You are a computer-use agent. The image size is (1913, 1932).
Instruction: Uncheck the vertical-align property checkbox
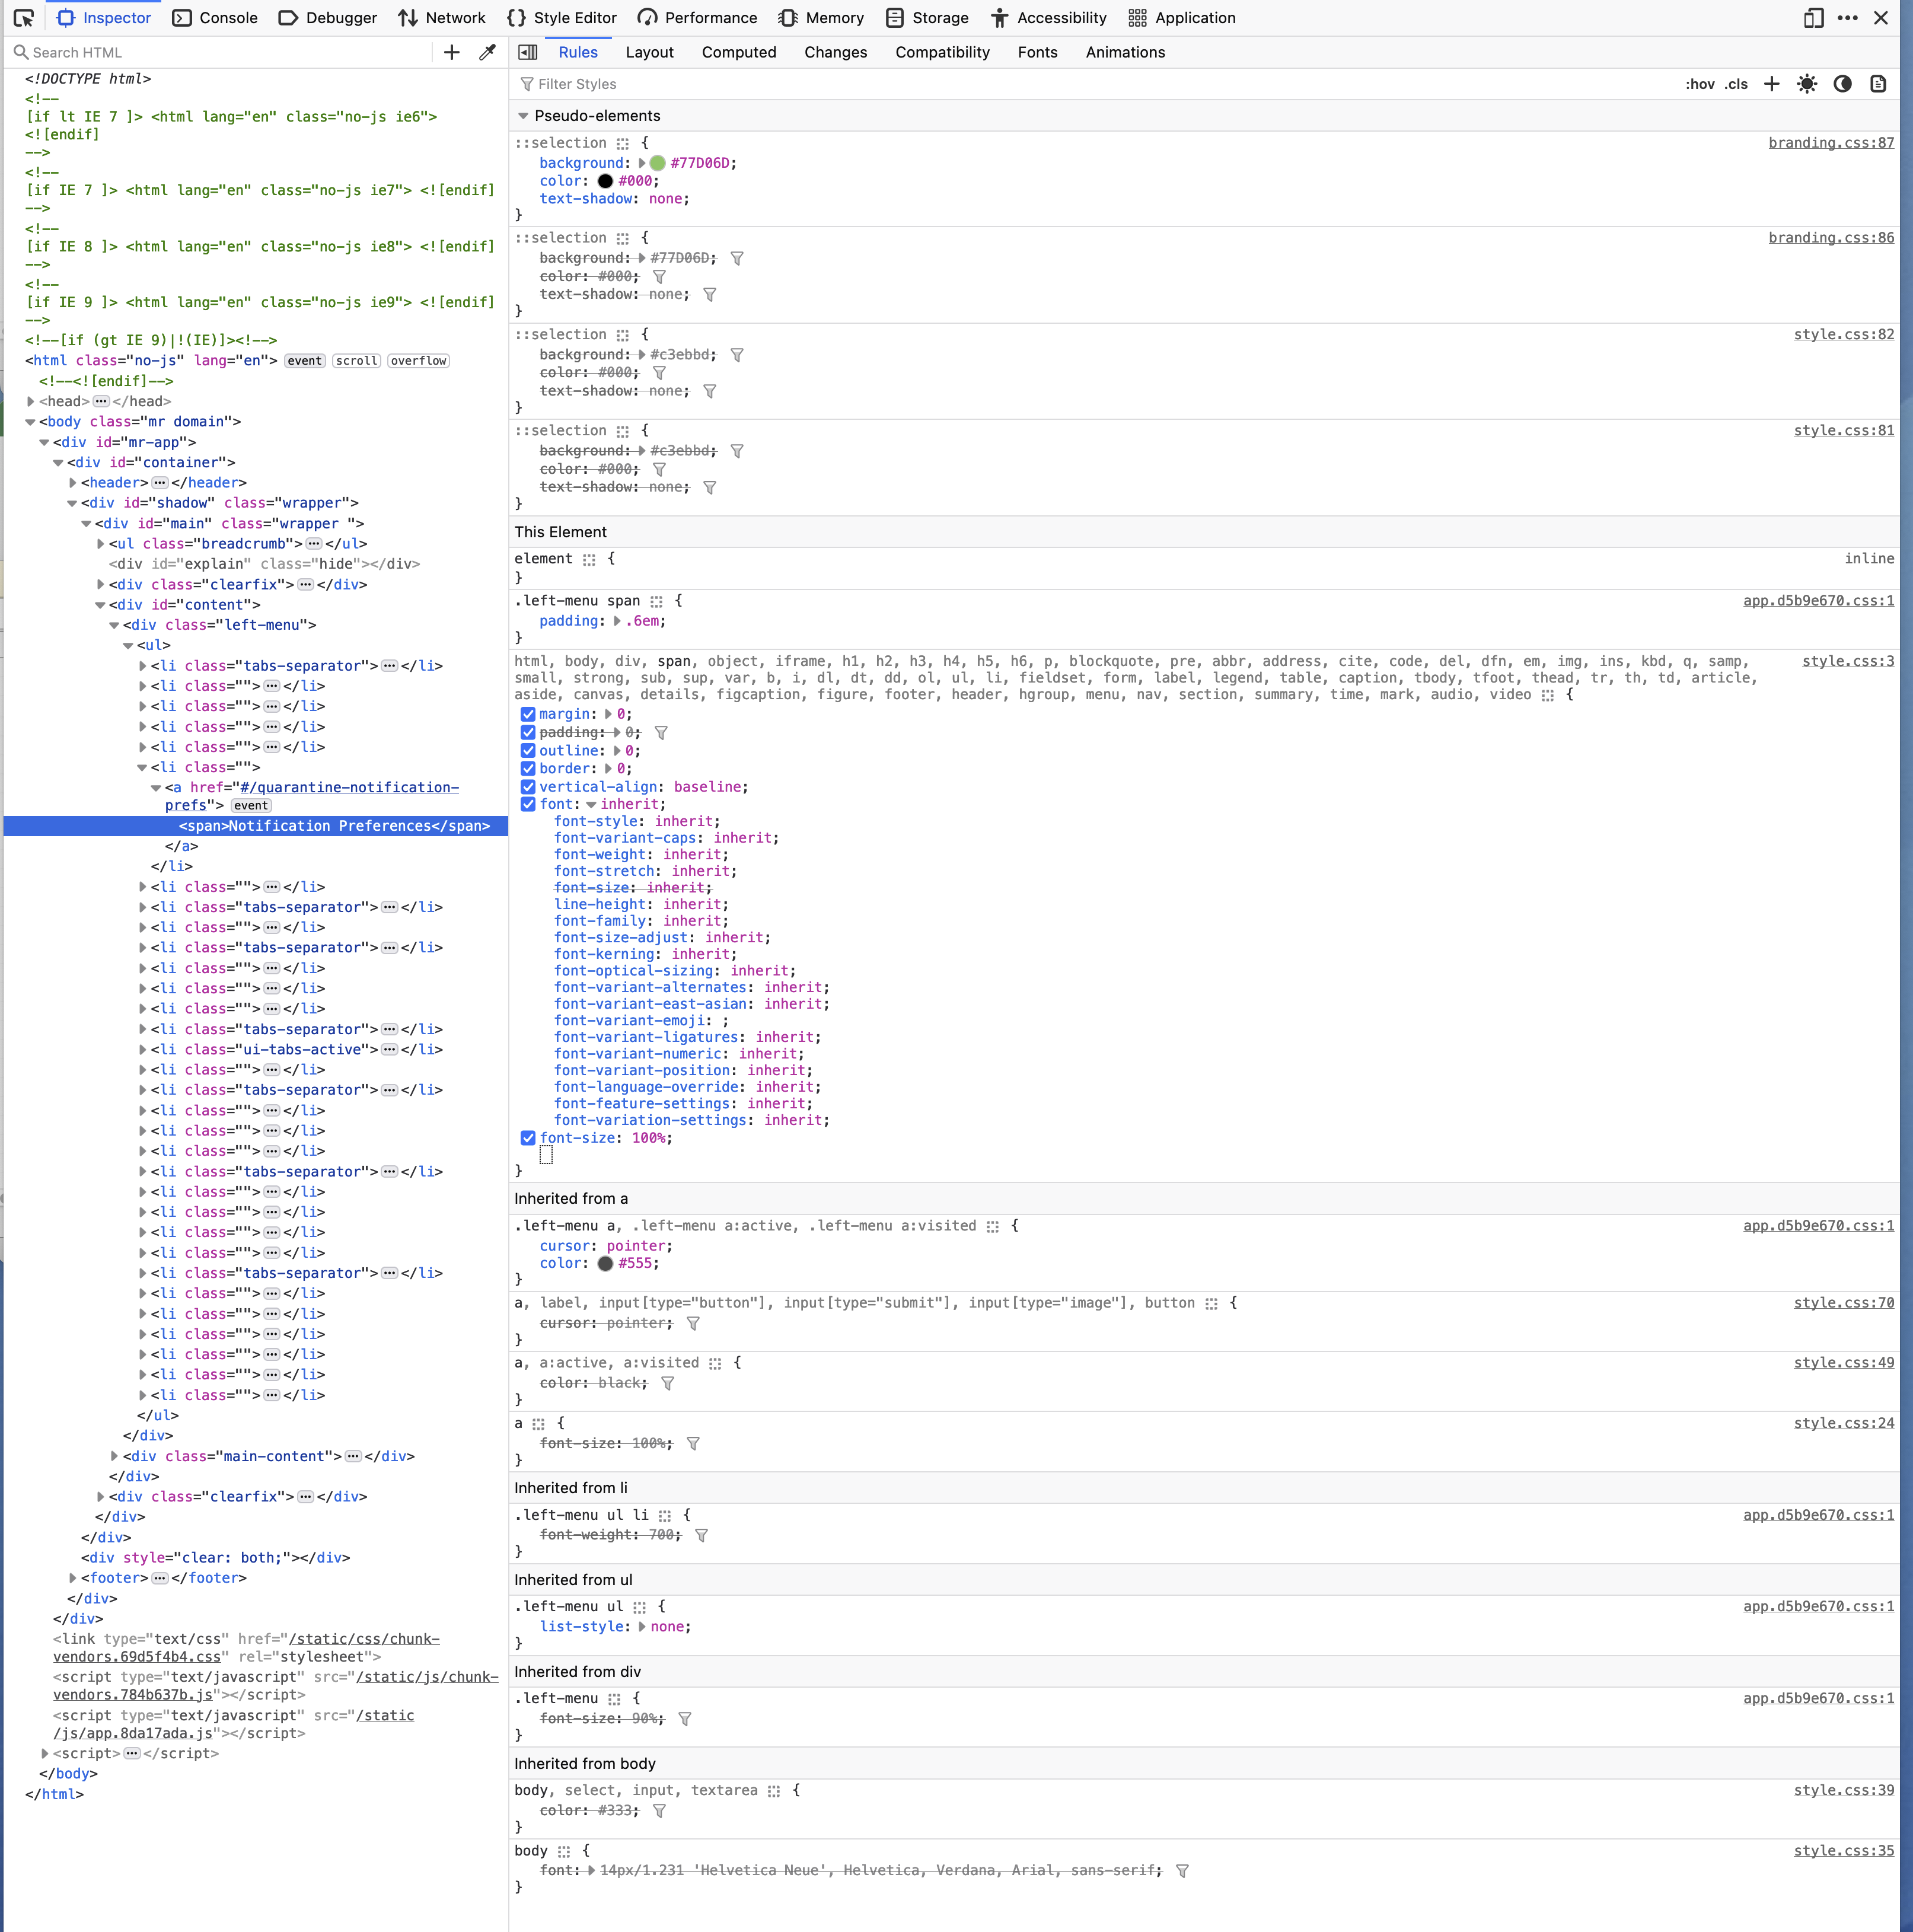528,787
